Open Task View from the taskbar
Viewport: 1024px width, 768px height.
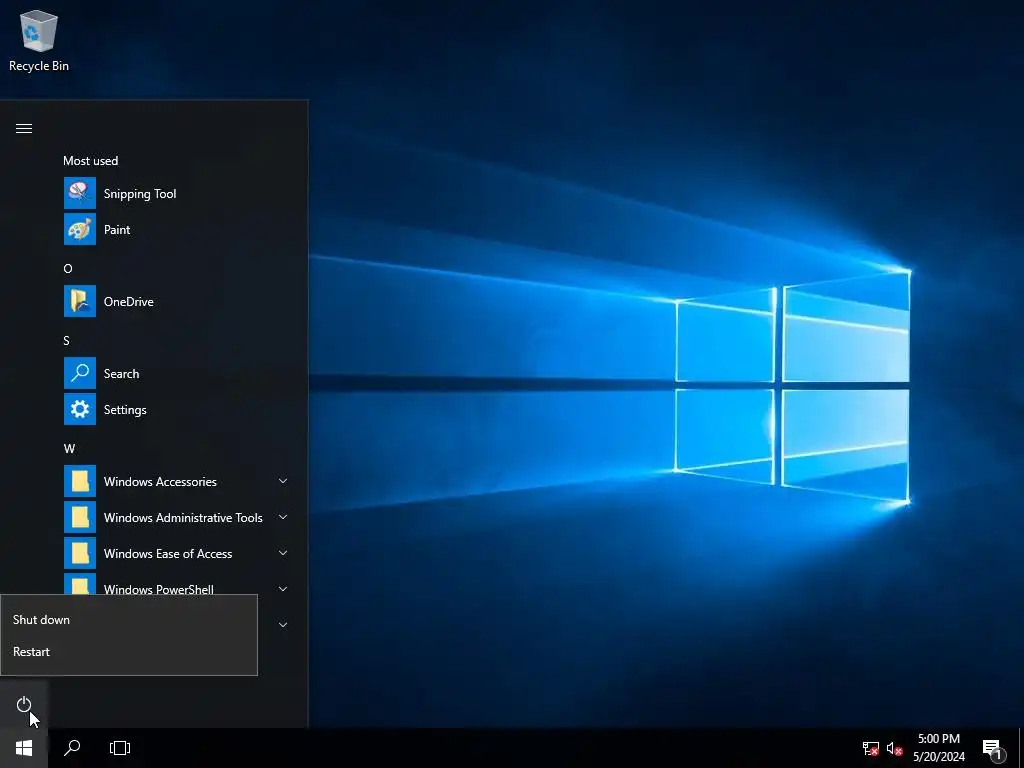[120, 748]
